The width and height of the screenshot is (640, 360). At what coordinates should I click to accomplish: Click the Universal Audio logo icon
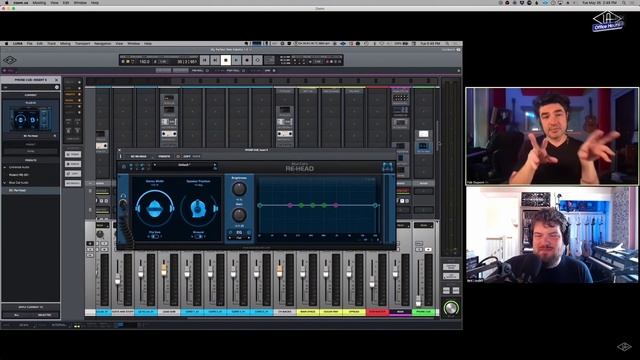[10, 60]
